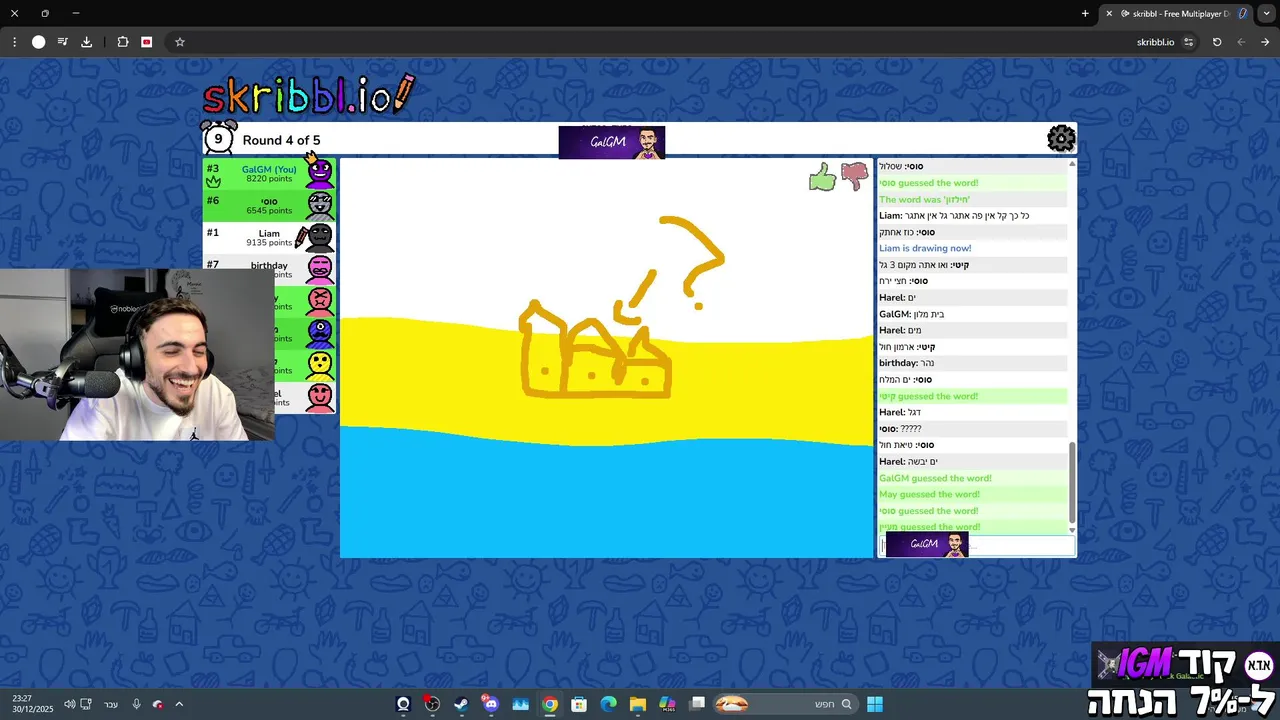Viewport: 1280px width, 720px height.
Task: Click the yellow player avatar
Action: [320, 364]
